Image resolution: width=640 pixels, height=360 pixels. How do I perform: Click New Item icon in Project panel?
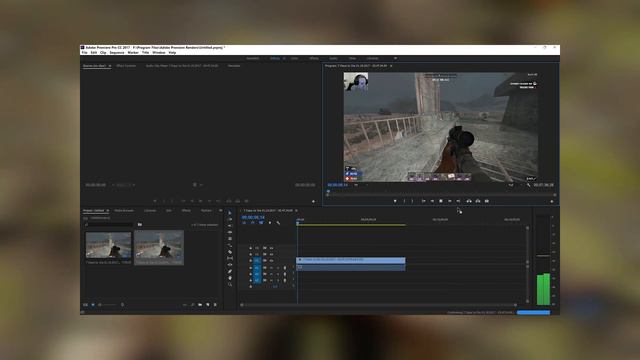[208, 304]
